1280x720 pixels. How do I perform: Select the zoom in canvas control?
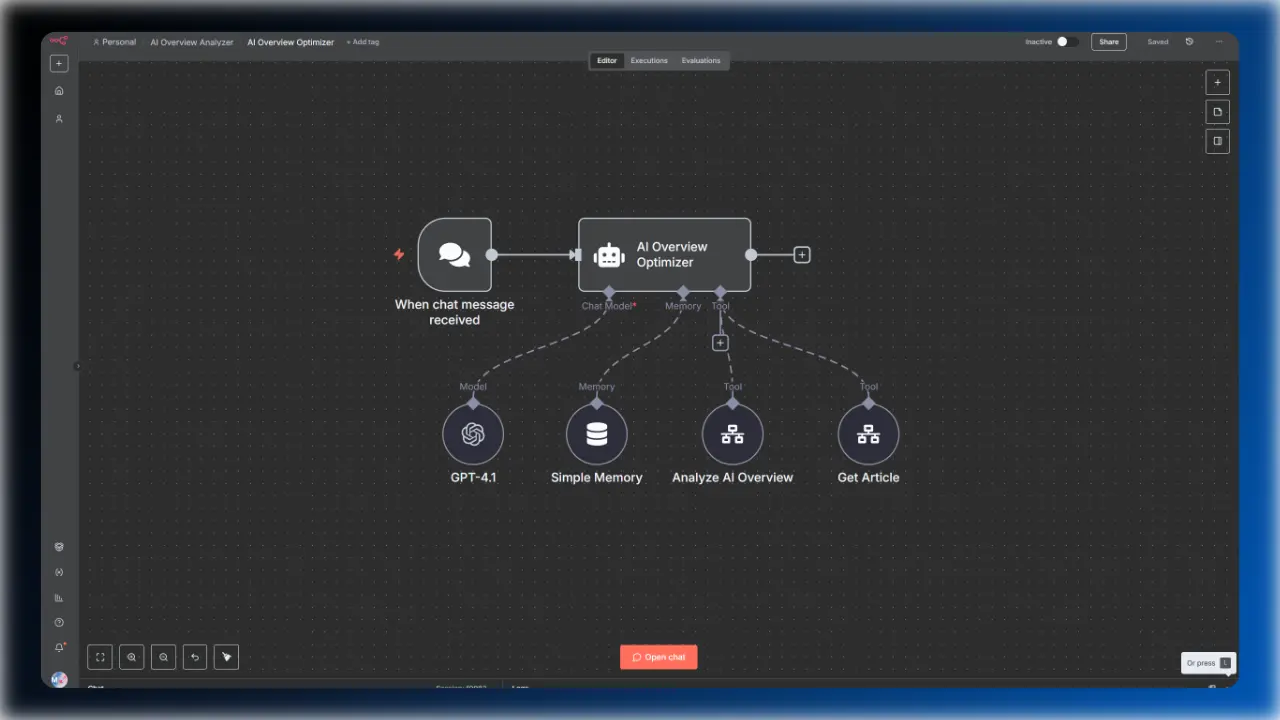tap(131, 656)
